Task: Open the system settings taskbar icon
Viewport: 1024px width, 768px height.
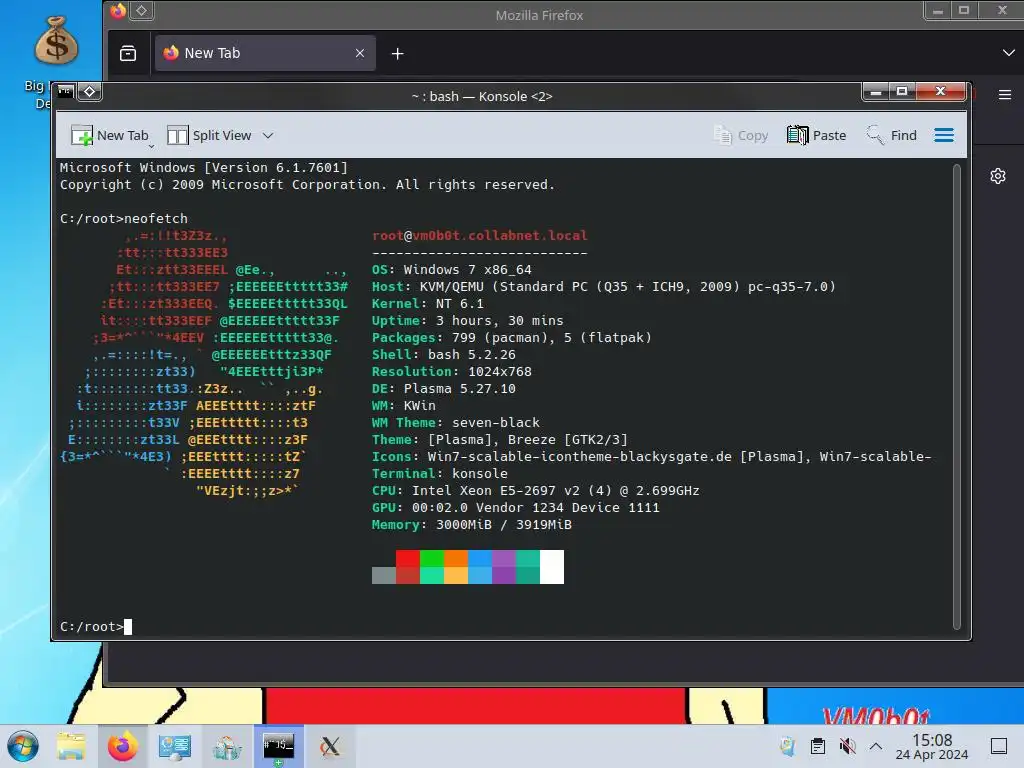Action: (x=174, y=746)
